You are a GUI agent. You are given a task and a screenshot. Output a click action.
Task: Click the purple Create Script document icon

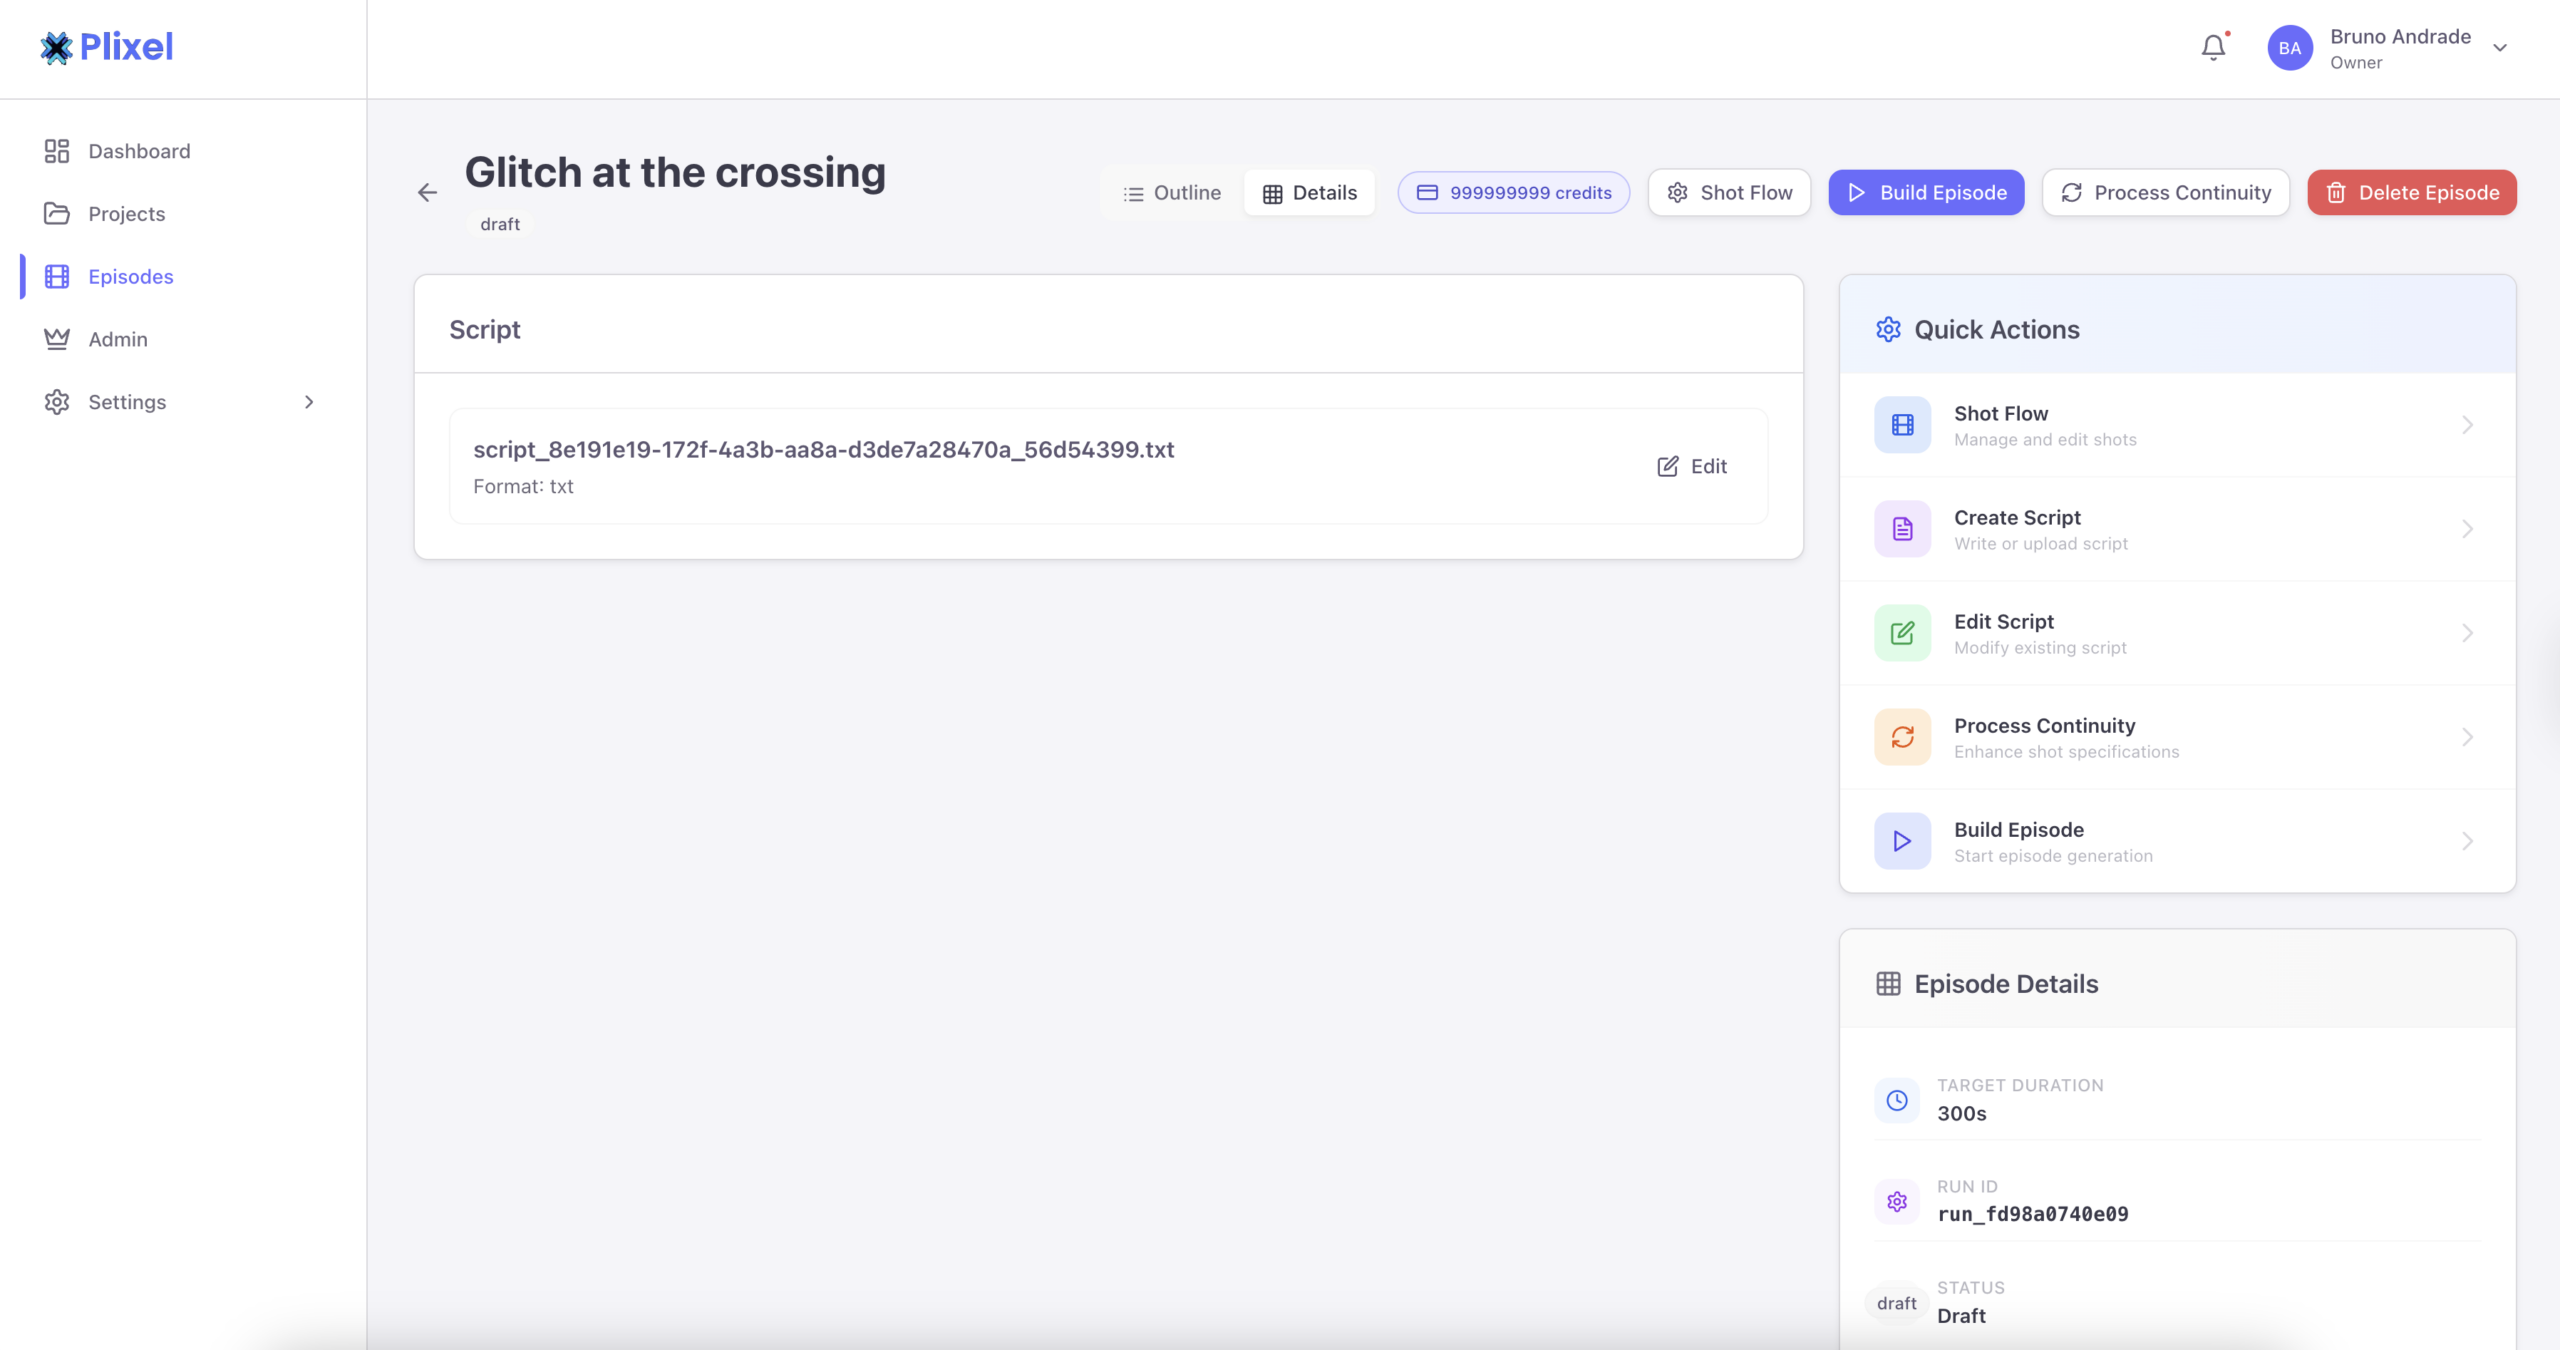point(1902,529)
